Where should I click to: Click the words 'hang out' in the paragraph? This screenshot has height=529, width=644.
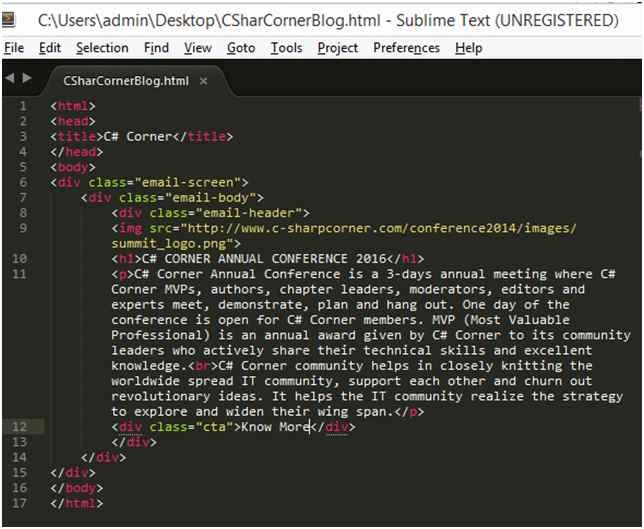pyautogui.click(x=416, y=305)
